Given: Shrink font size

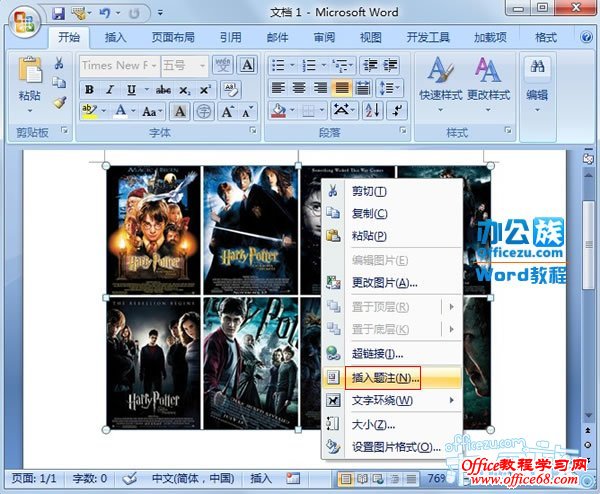Looking at the screenshot, I should coord(247,112).
